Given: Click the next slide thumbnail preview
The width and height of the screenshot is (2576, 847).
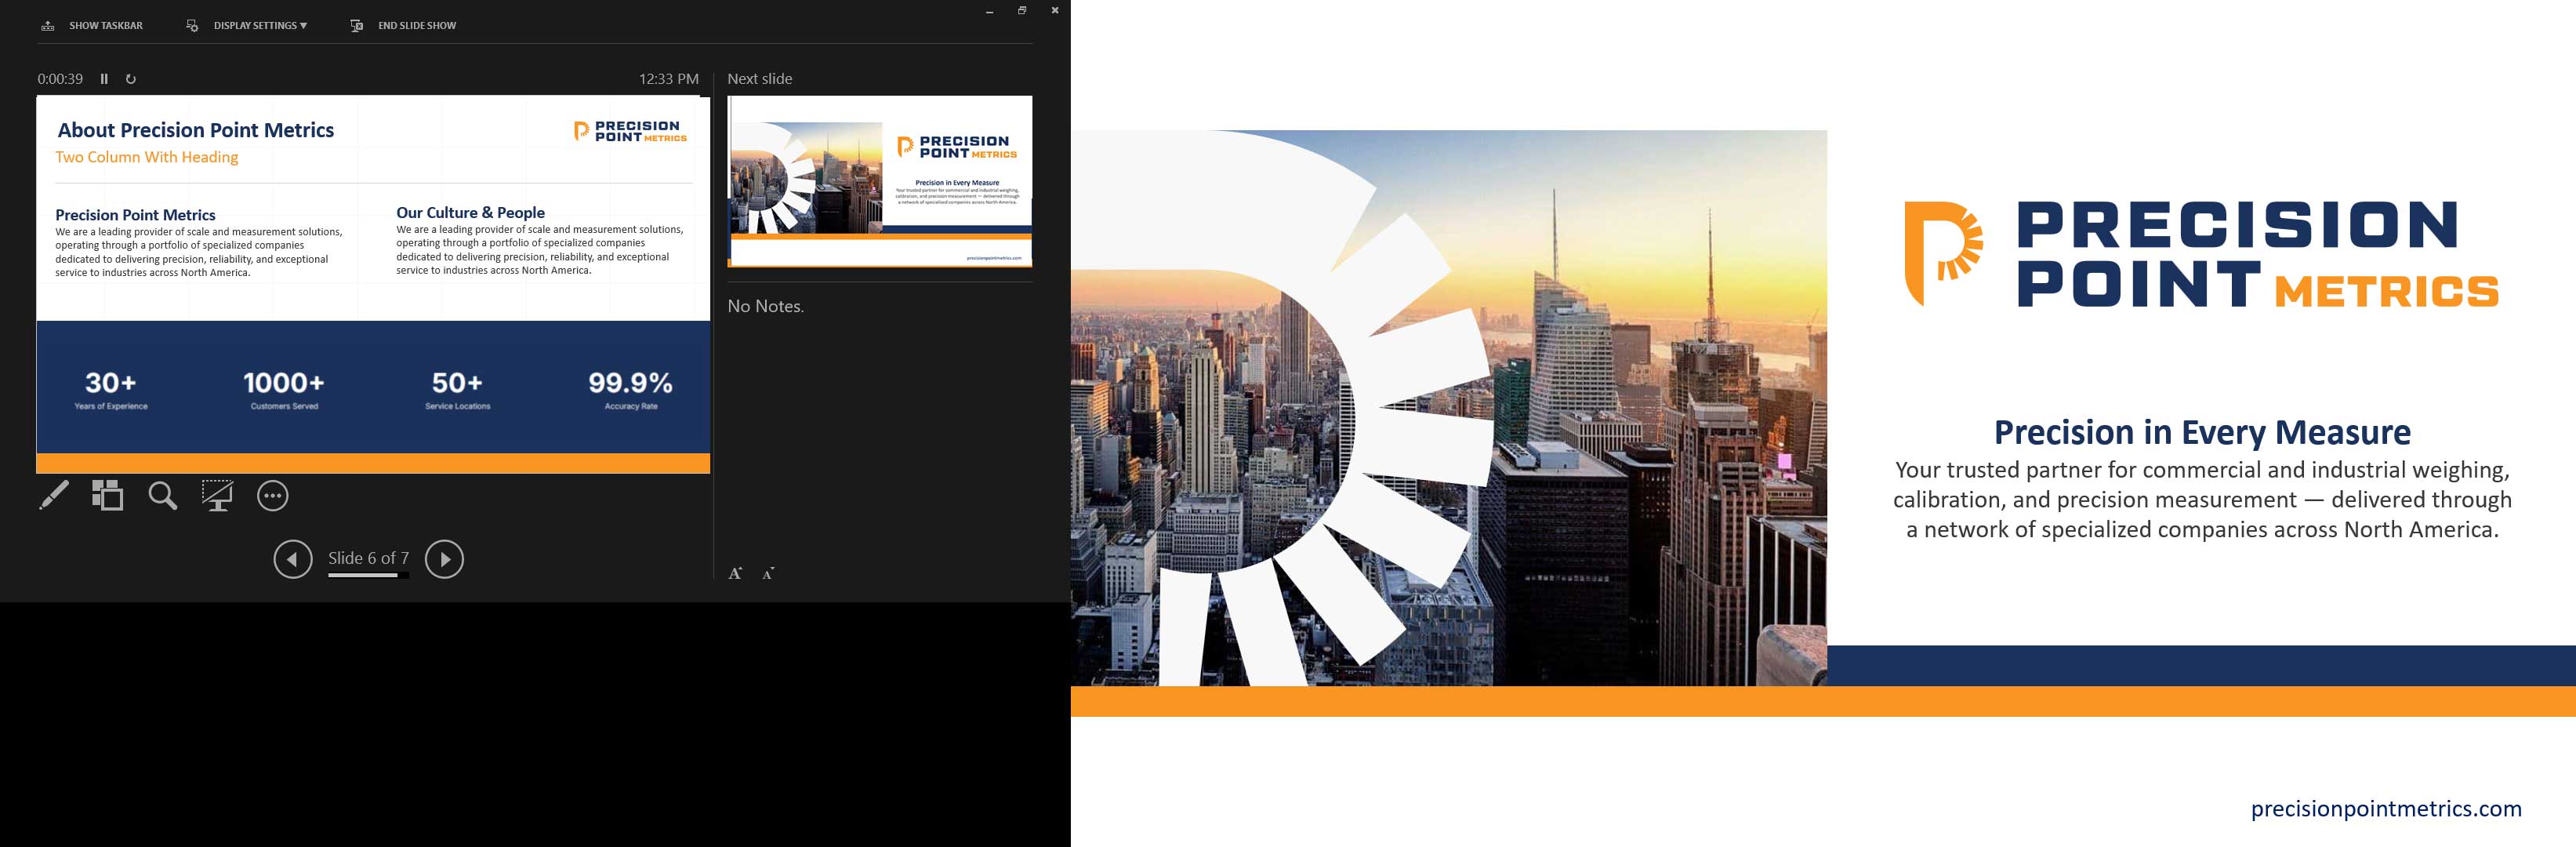Looking at the screenshot, I should coord(880,181).
